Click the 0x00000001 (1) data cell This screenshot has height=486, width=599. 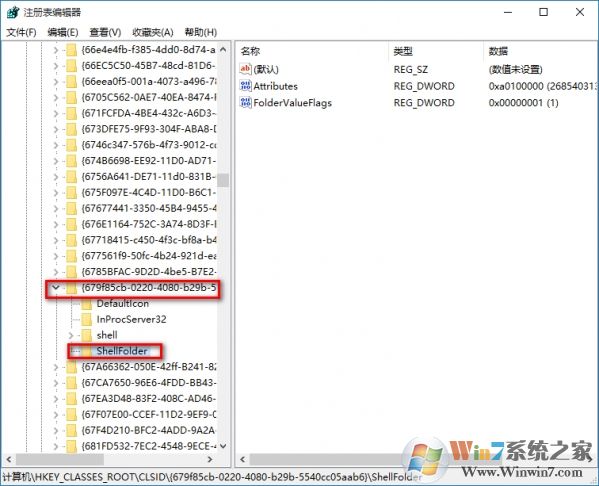point(523,103)
